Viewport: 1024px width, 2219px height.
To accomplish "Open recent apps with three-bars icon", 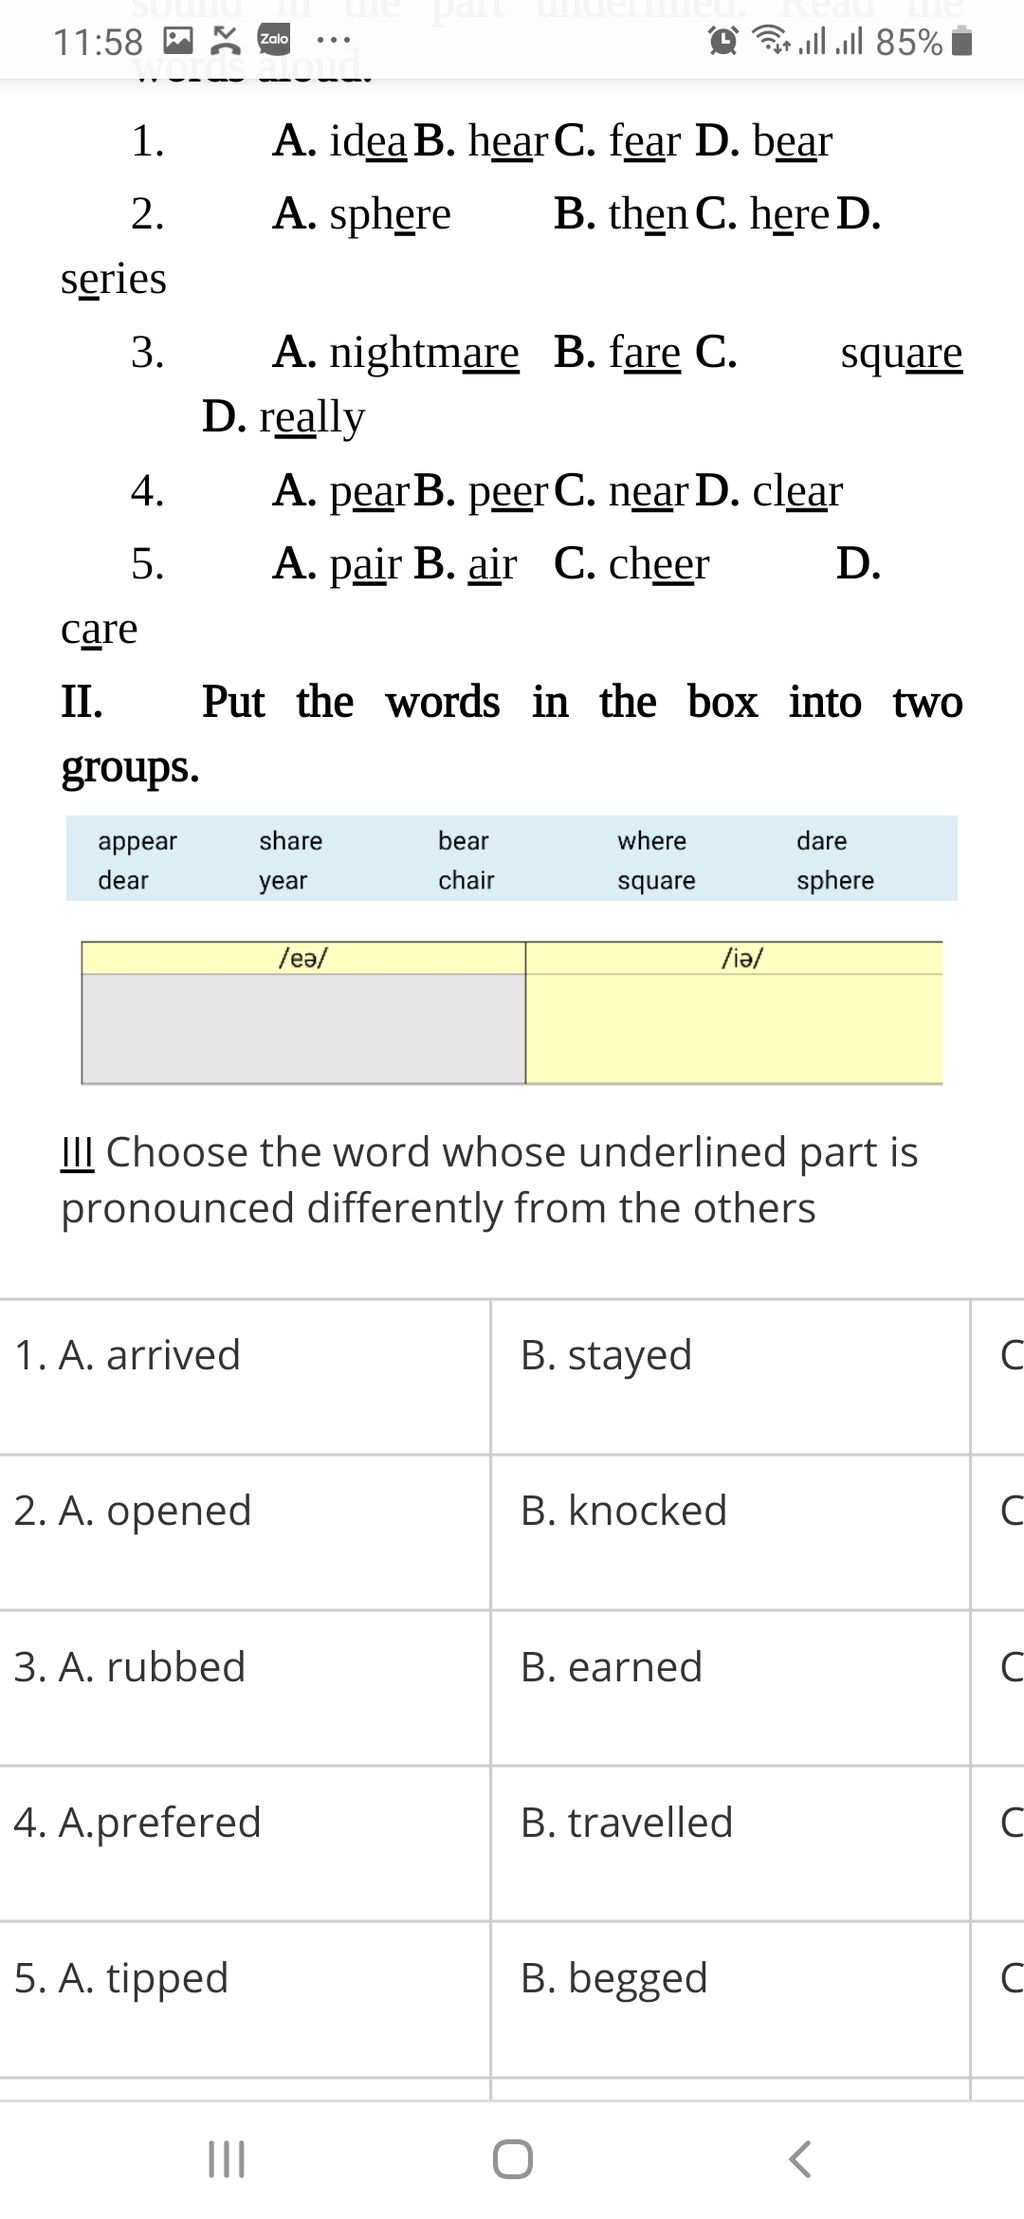I will (226, 2158).
